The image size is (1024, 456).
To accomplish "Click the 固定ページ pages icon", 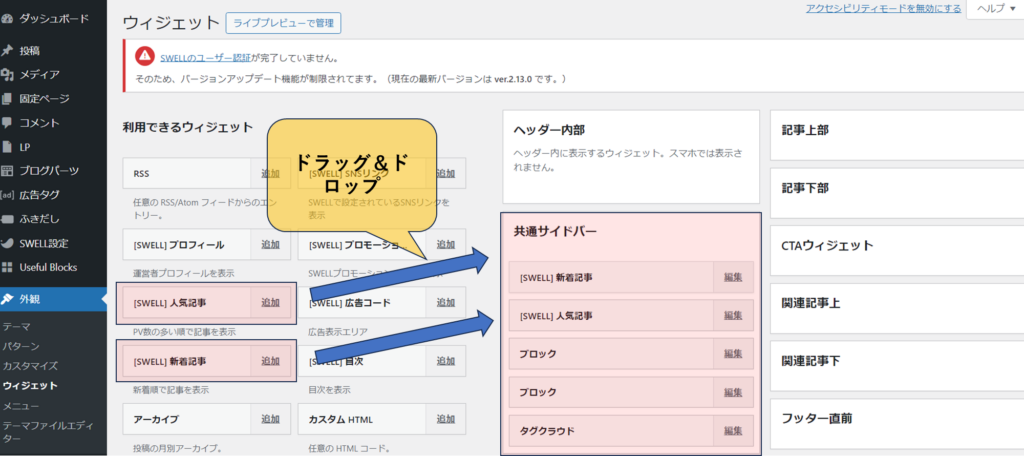I will point(8,98).
